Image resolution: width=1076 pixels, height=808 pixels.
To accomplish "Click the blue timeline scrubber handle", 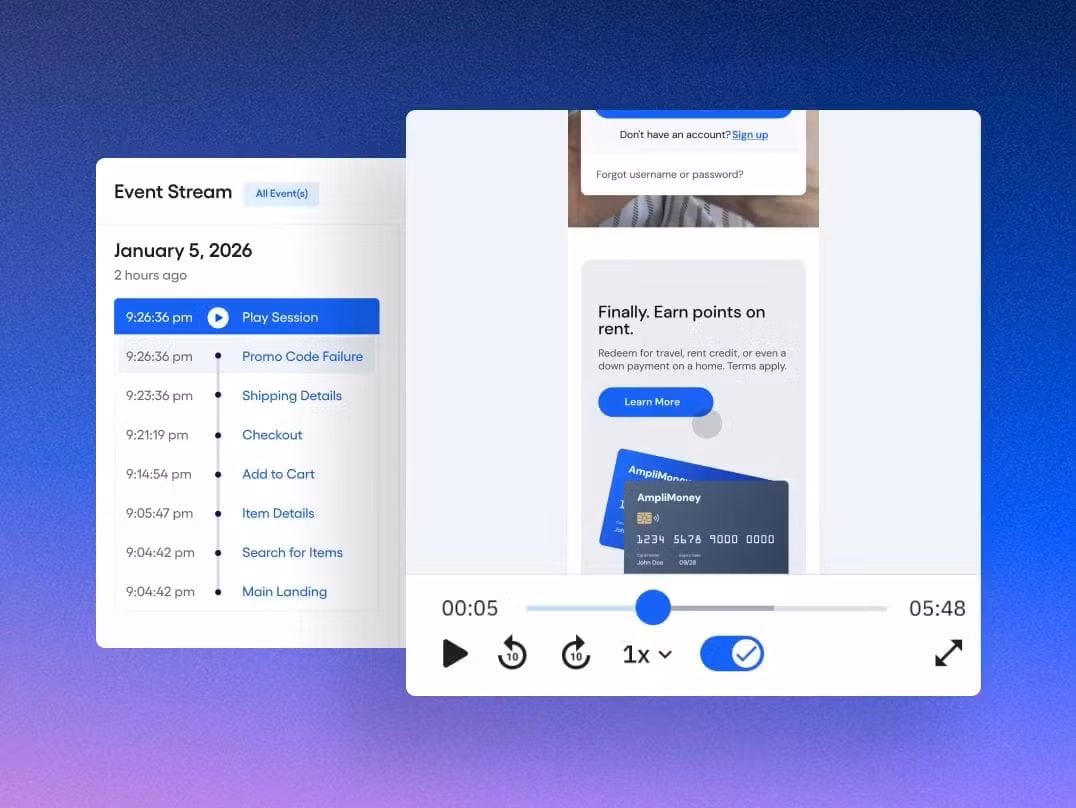I will click(x=653, y=607).
